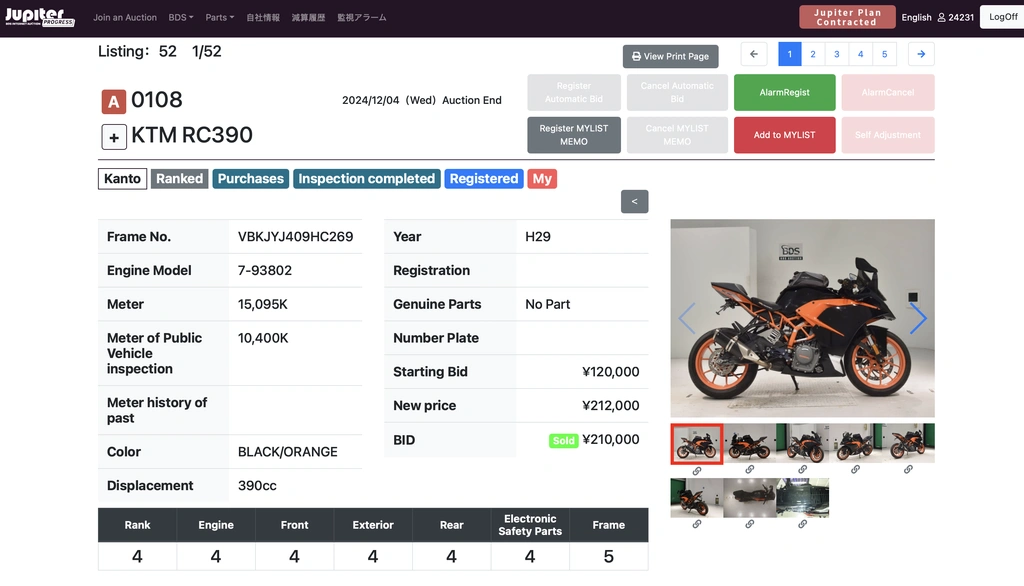
Task: Open user account 24231
Action: coord(955,18)
